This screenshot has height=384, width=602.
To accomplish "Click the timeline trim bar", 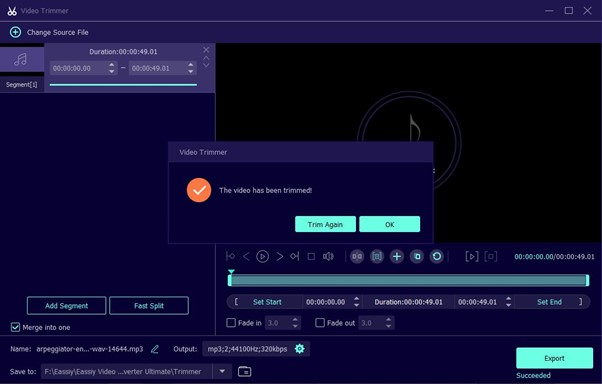I will pyautogui.click(x=408, y=280).
